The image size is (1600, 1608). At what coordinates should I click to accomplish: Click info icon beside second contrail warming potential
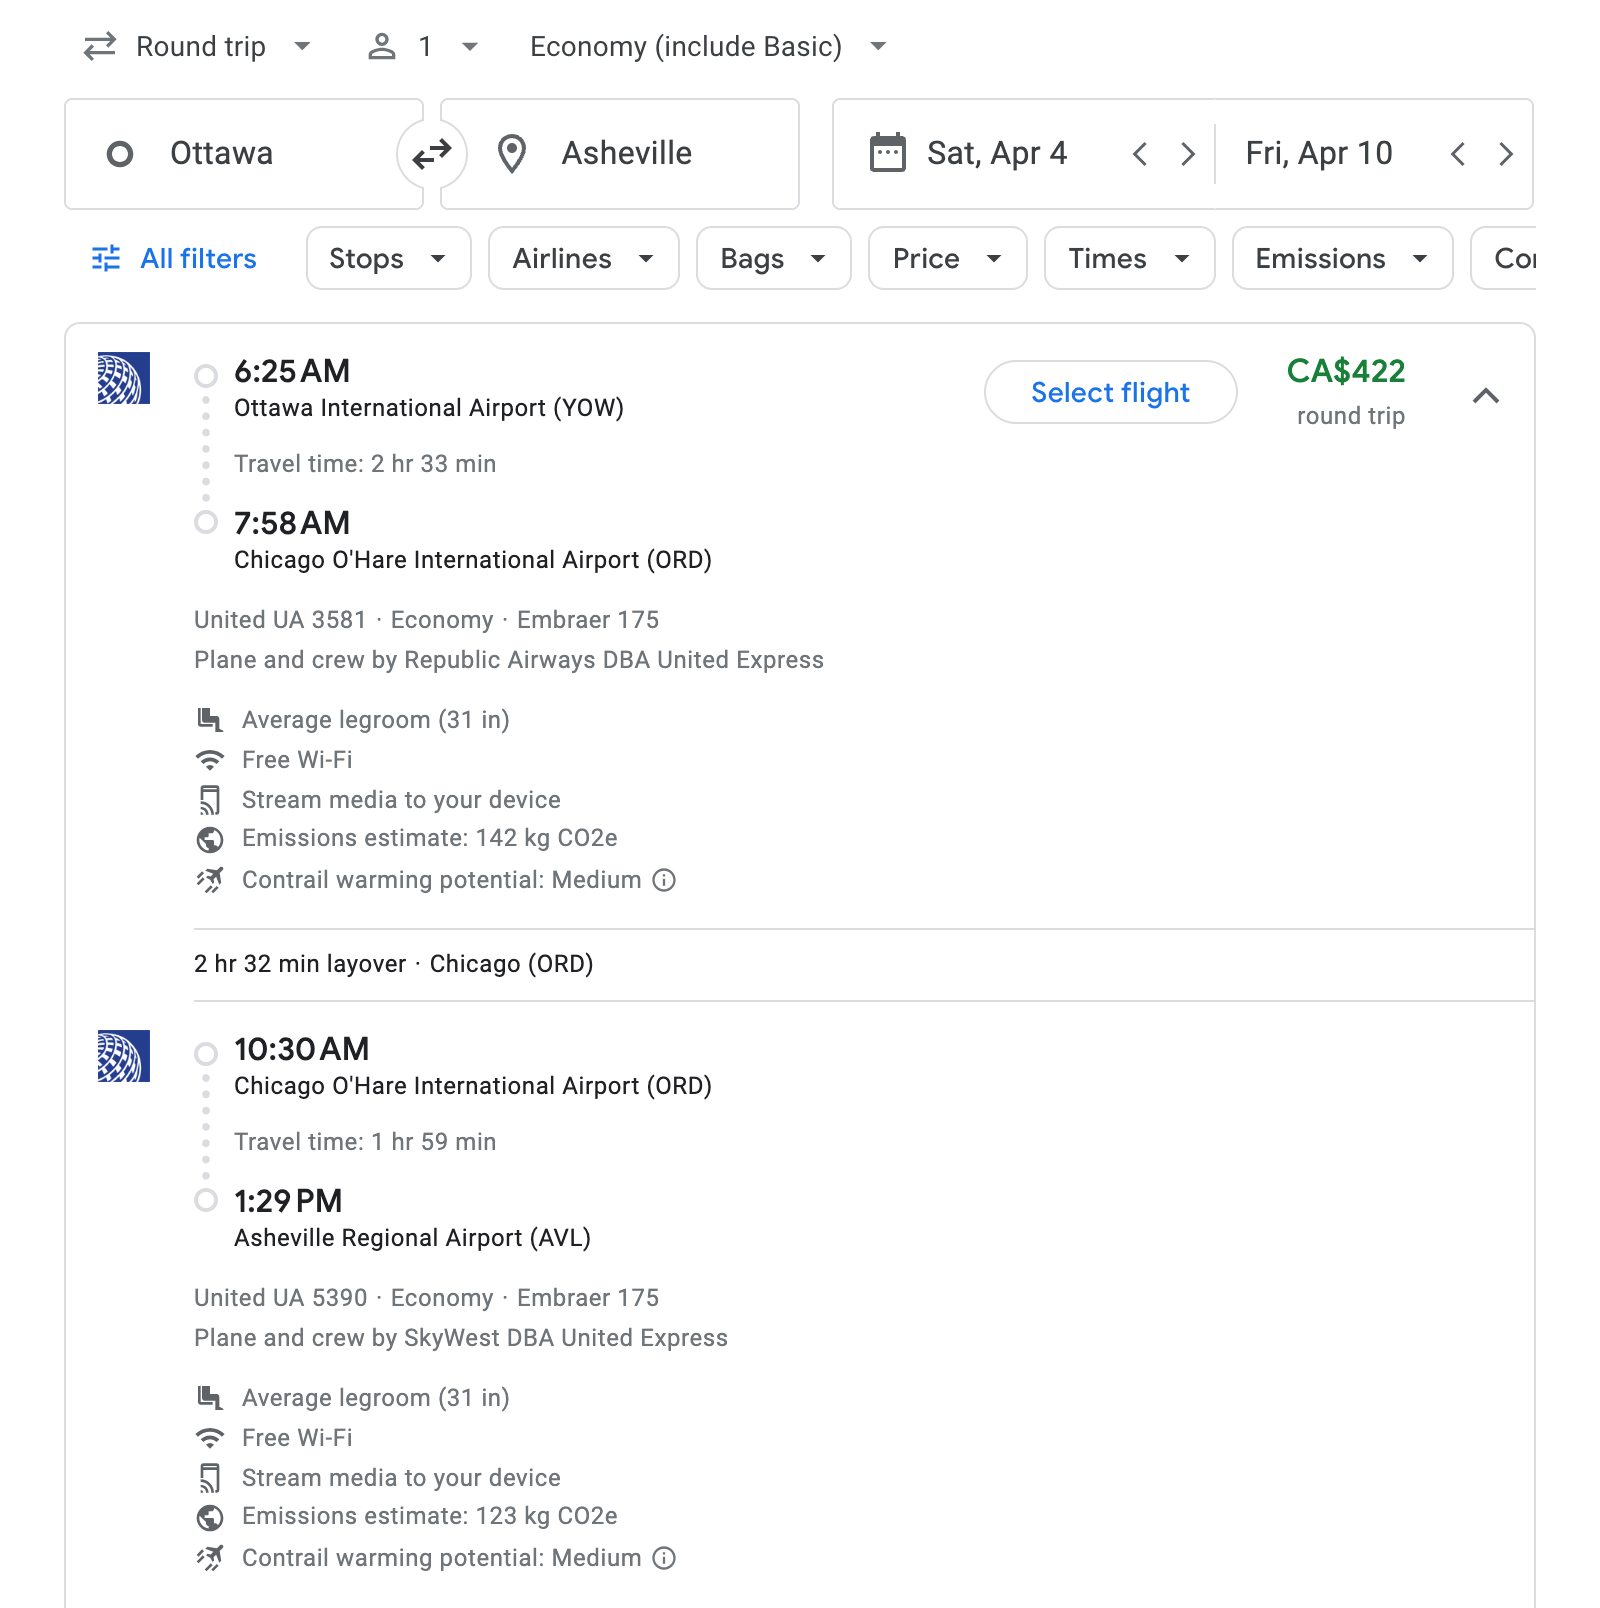tap(664, 1558)
